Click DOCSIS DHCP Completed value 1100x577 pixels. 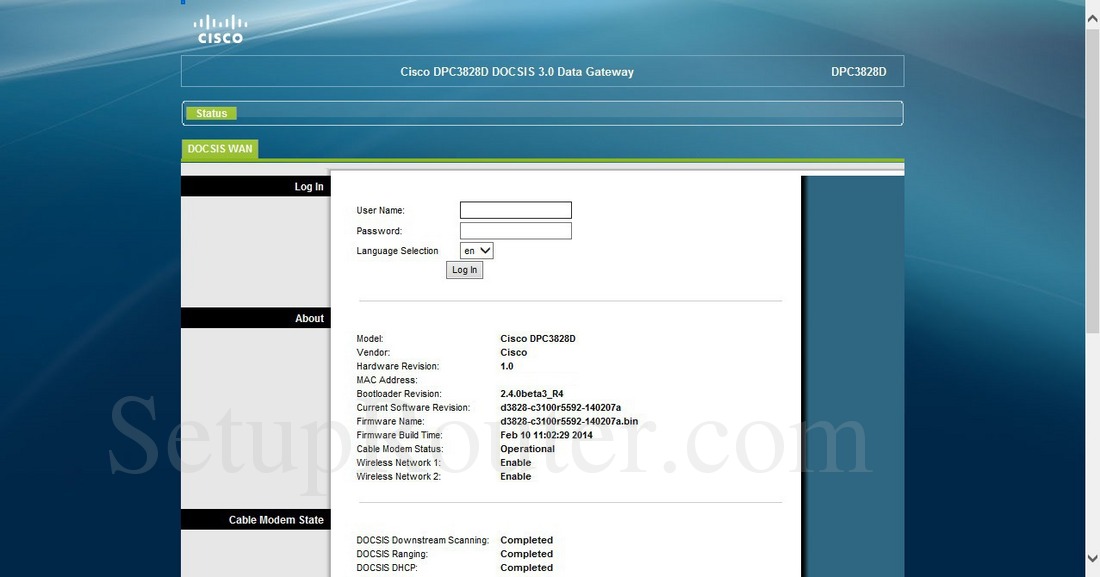pyautogui.click(x=527, y=567)
